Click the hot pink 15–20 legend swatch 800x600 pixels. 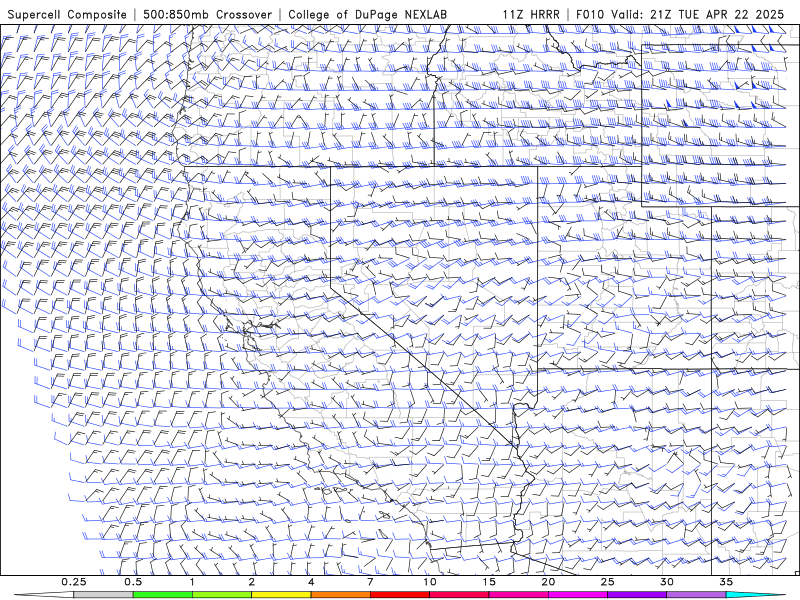click(518, 595)
